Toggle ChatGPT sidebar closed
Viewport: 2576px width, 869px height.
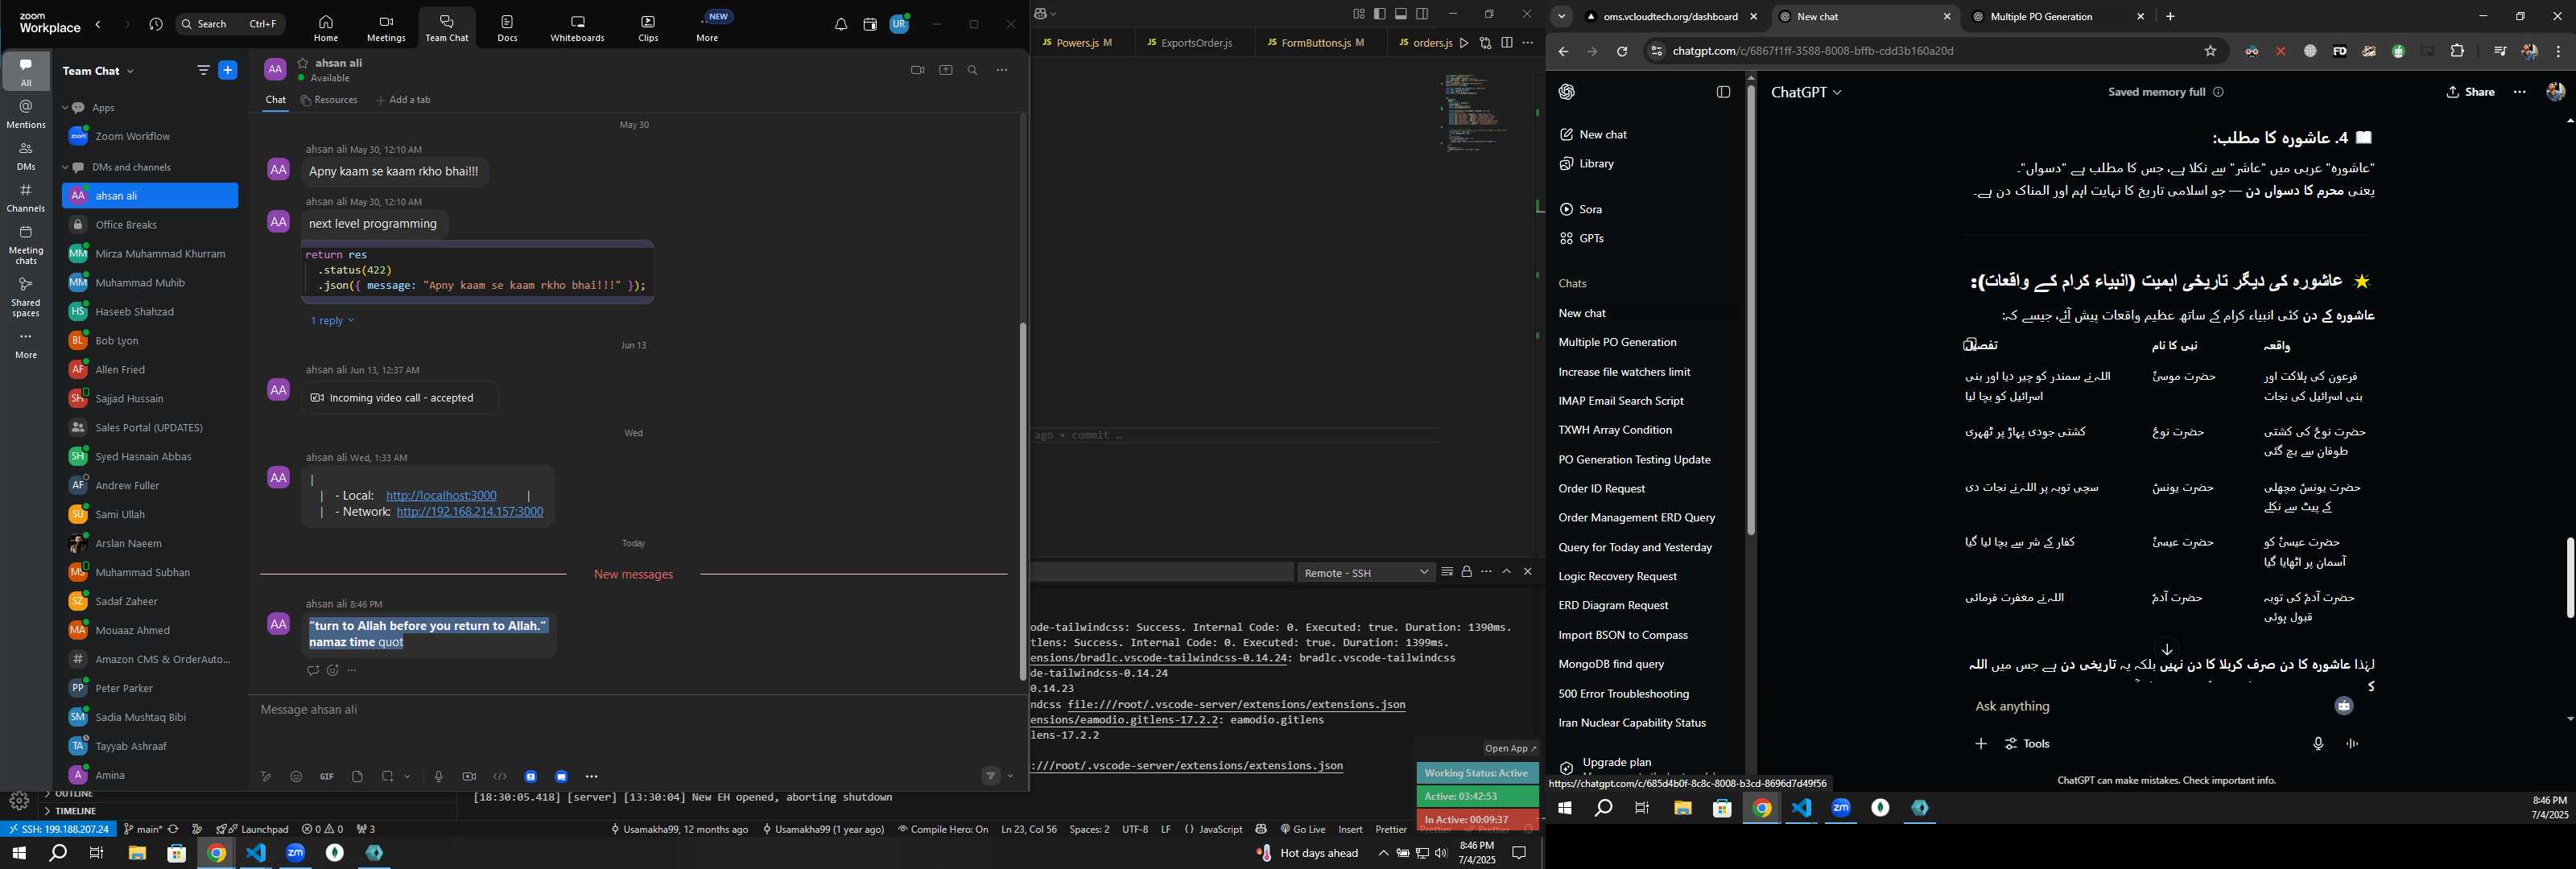1723,92
